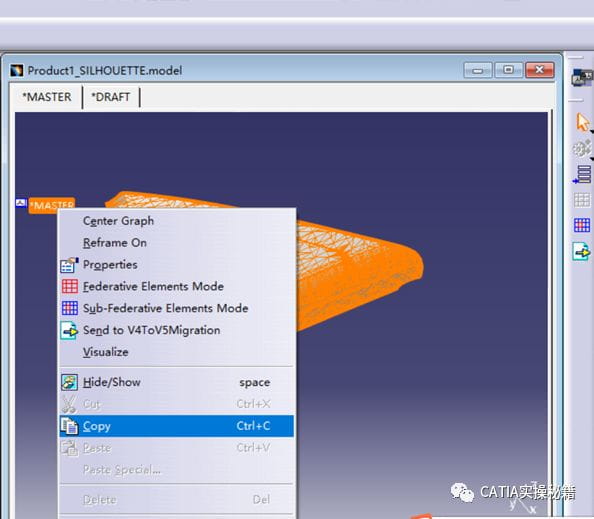Toggle Sub-Federative blue grid toolbar icon

point(582,225)
